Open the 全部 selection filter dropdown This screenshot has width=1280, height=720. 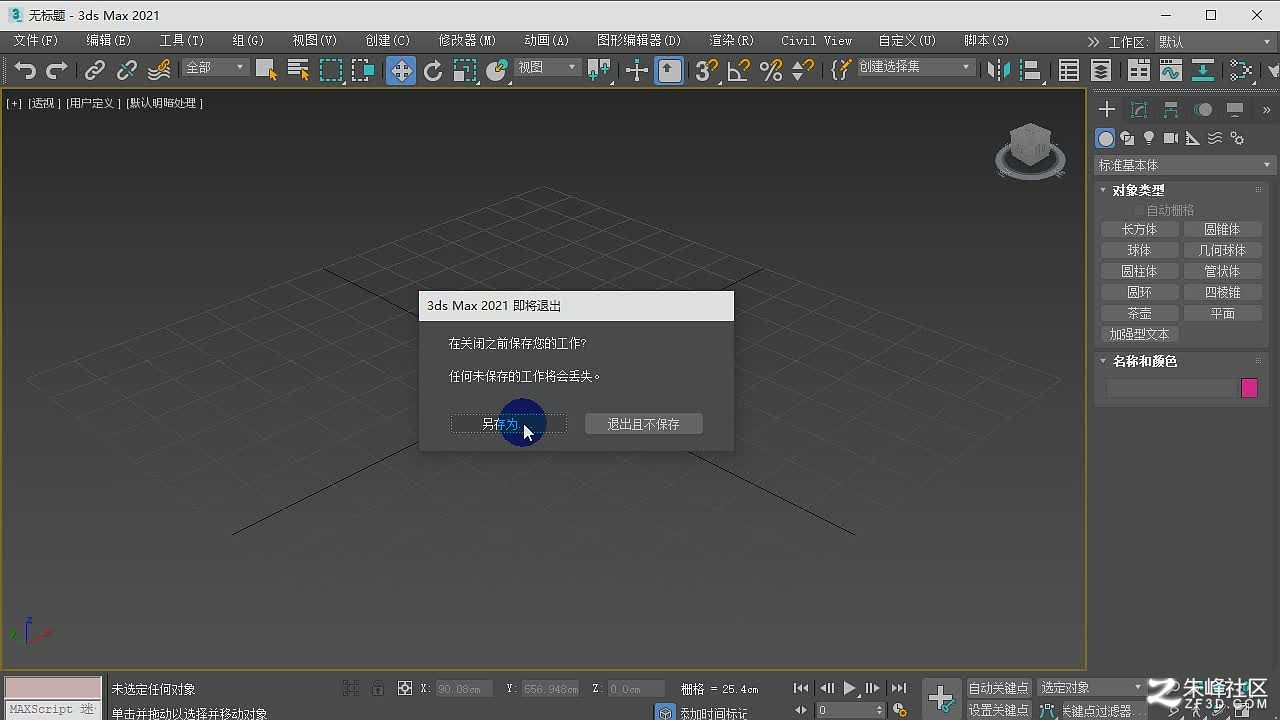[215, 67]
